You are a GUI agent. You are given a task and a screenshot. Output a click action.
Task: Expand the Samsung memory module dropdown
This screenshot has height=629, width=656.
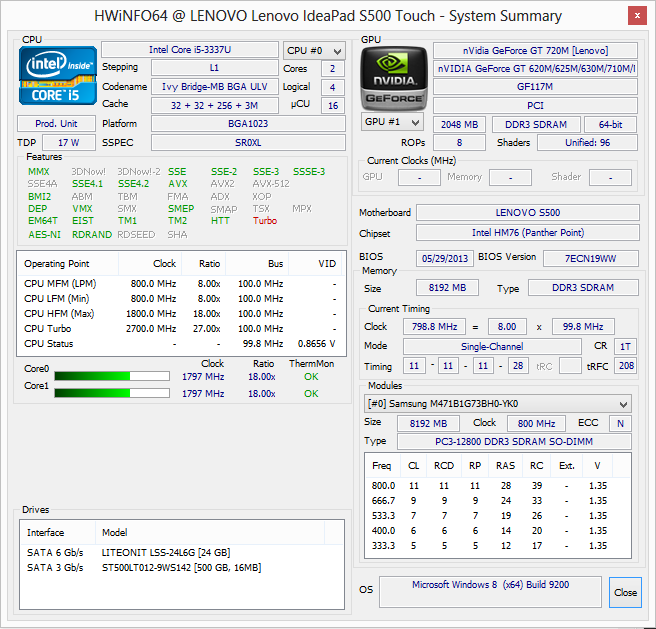coord(497,404)
